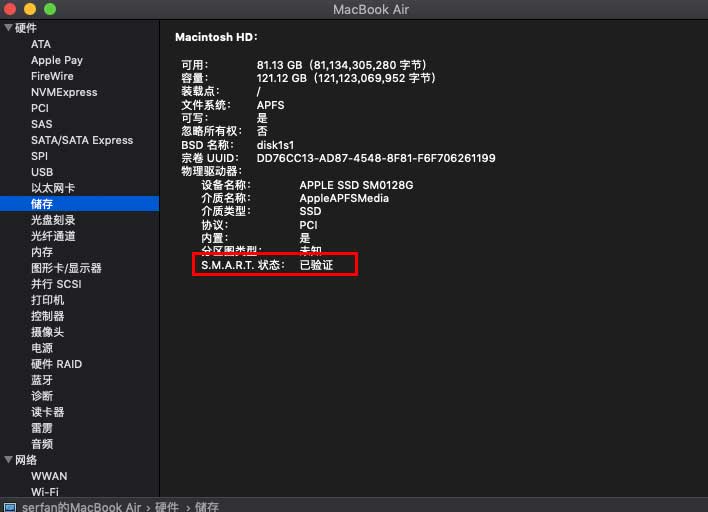Image resolution: width=708 pixels, height=512 pixels.
Task: Open the 读卡器 card reader entry
Action: point(47,412)
